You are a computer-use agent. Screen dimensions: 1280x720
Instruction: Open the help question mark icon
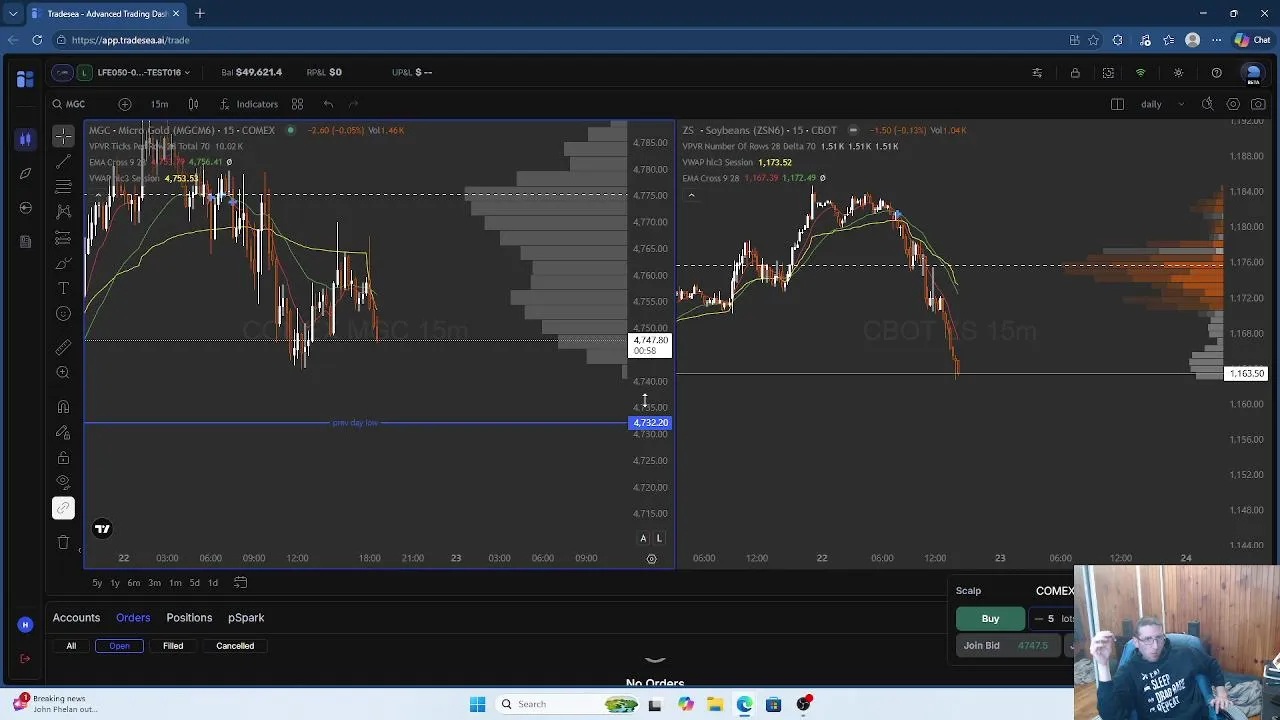point(1216,73)
